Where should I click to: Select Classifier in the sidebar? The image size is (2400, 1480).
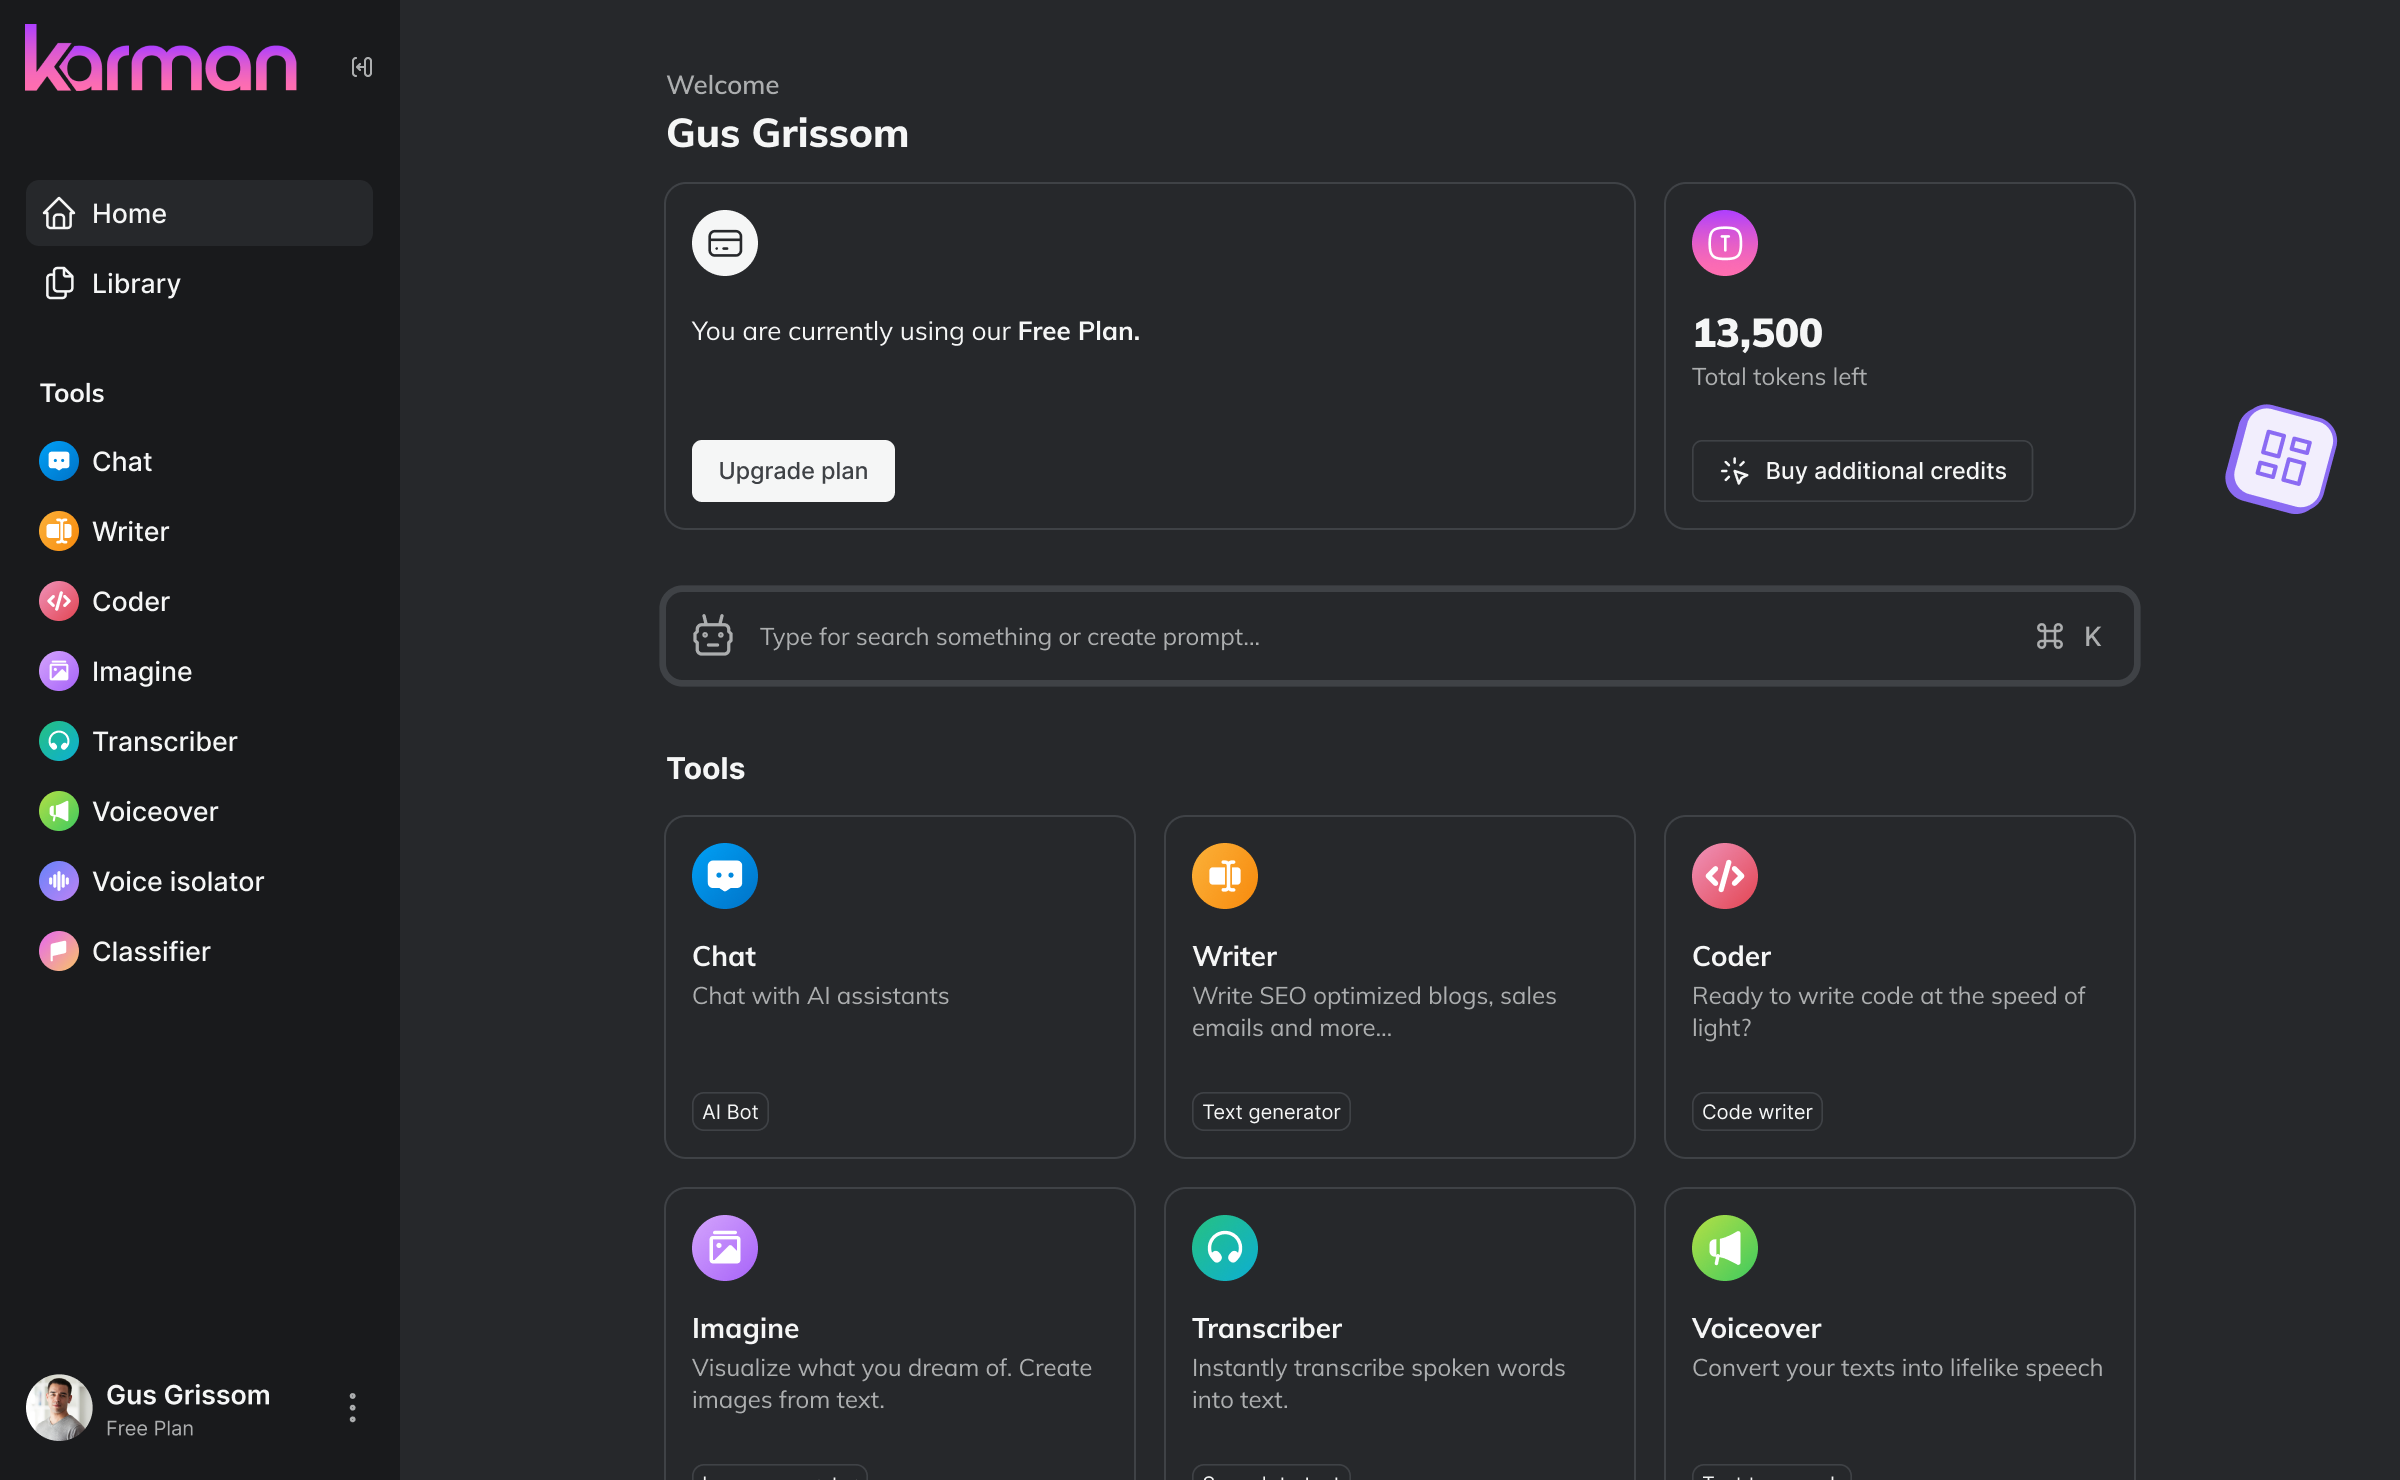click(151, 952)
